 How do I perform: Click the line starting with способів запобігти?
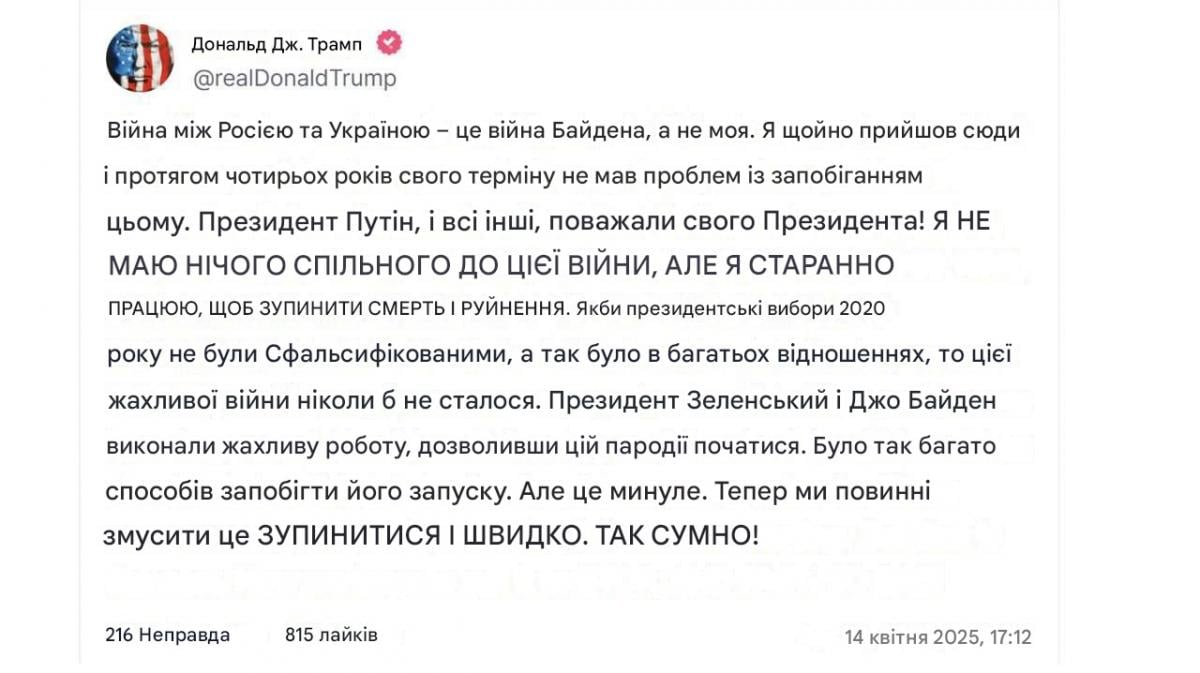click(518, 492)
